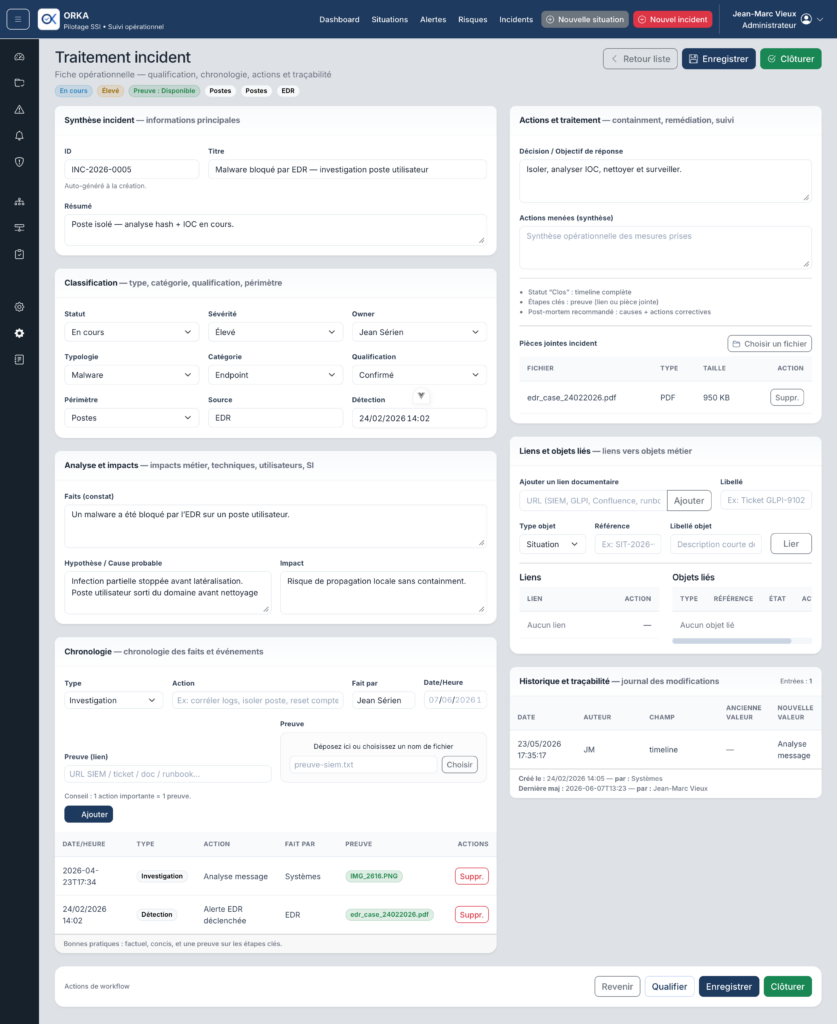Screen dimensions: 837x1024
Task: Delete the Alerte EDR déclenchée timeline row
Action: click(471, 914)
